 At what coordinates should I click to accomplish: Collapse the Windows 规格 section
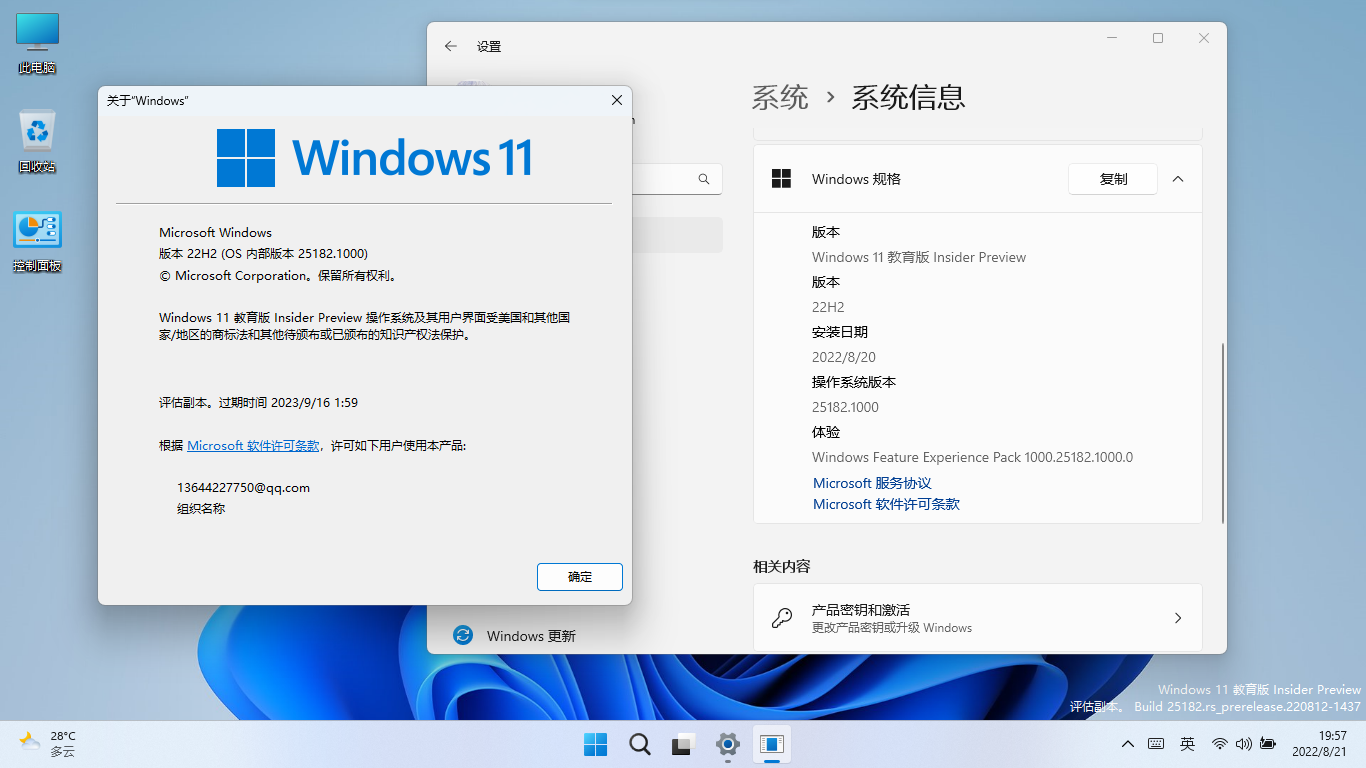[x=1178, y=179]
